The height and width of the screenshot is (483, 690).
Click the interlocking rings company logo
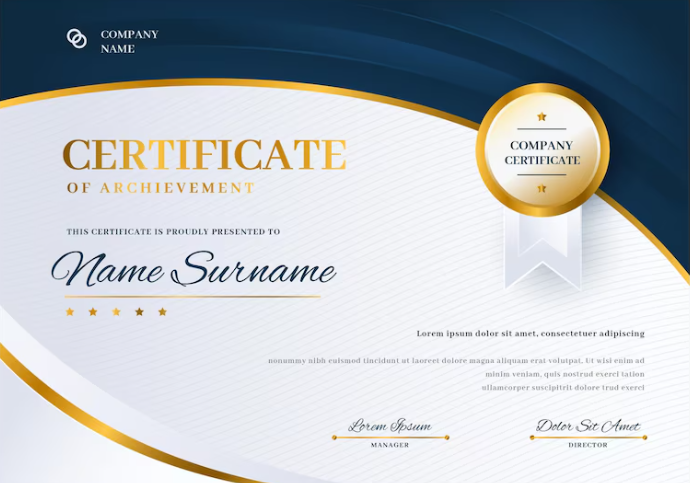pyautogui.click(x=77, y=39)
